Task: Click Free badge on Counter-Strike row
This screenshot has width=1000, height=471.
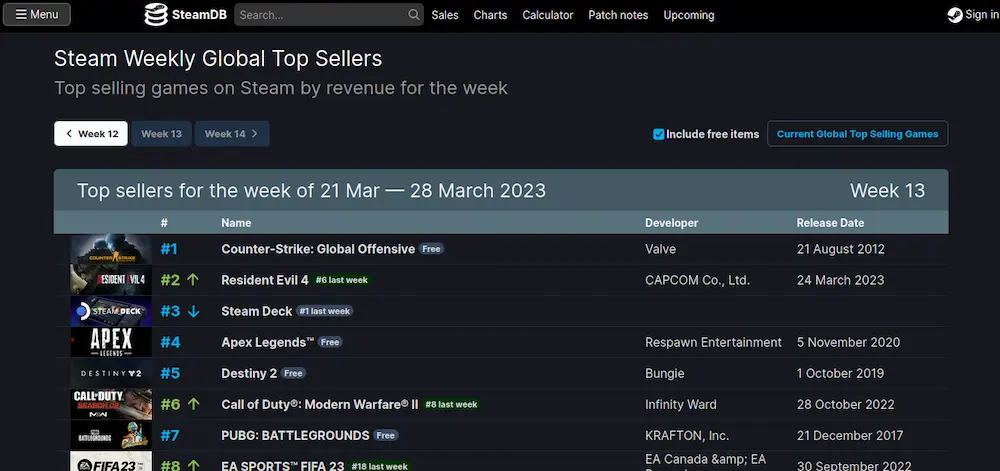Action: [x=431, y=249]
